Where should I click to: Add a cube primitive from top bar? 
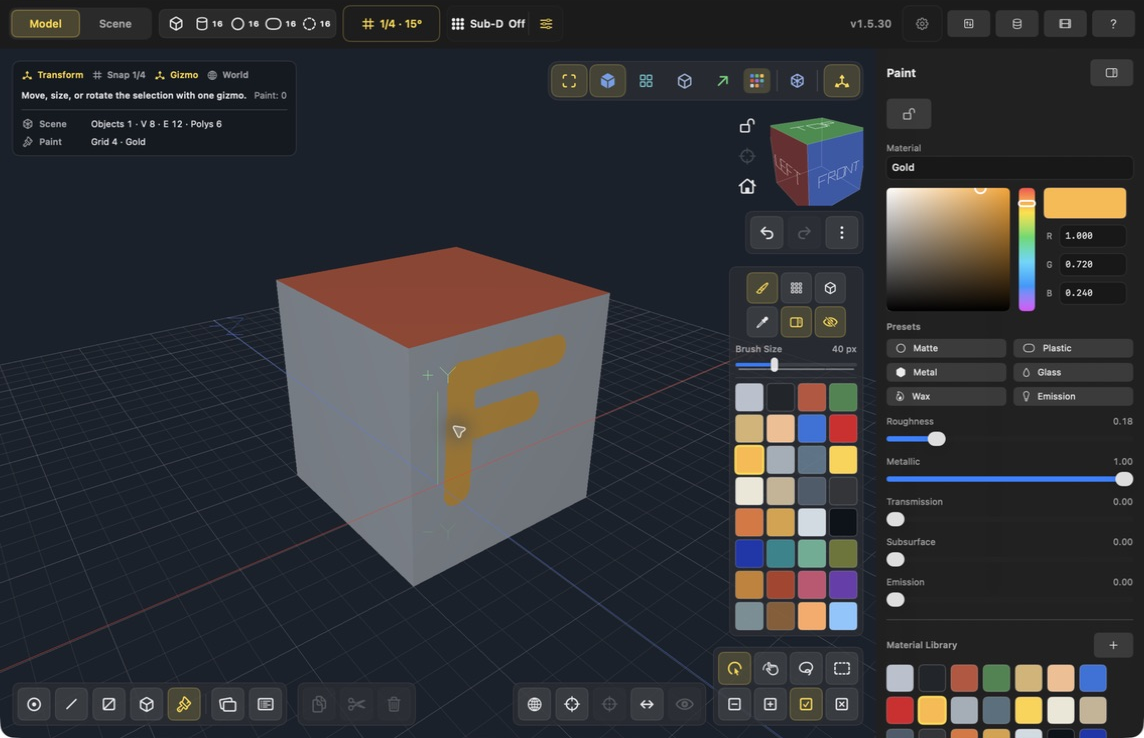176,23
